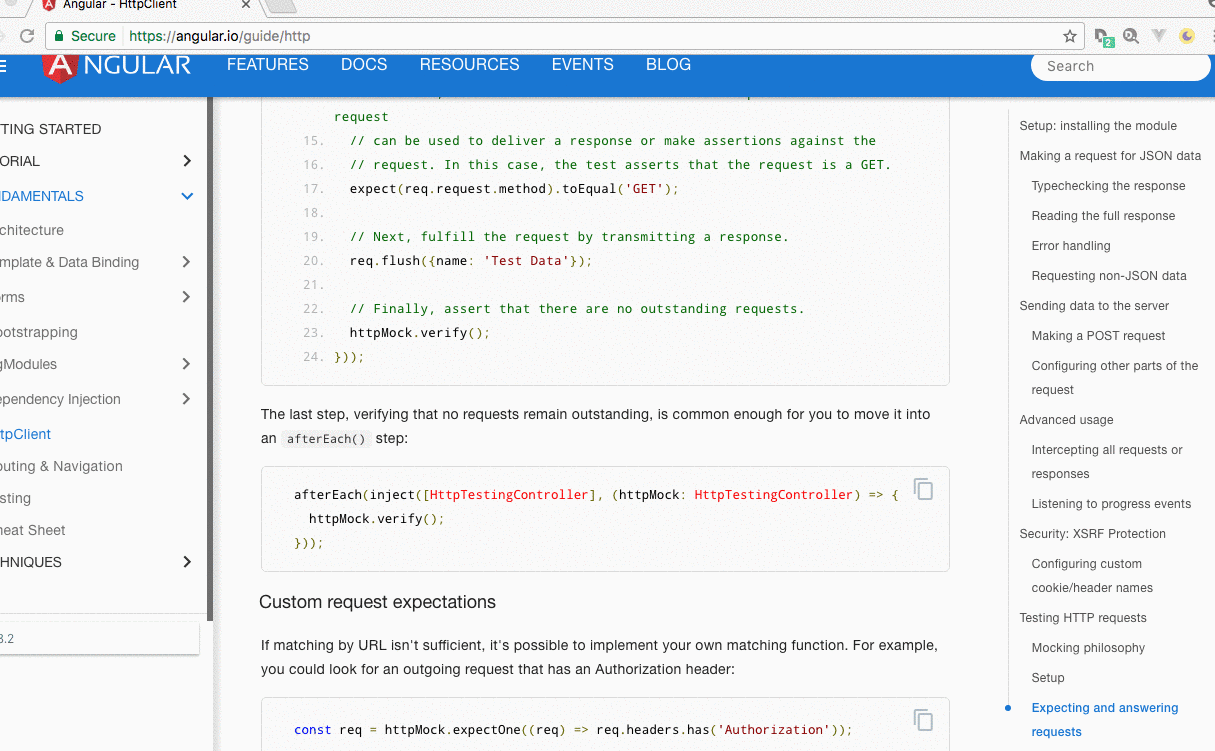Expand the NgModules section chevron

coord(187,364)
